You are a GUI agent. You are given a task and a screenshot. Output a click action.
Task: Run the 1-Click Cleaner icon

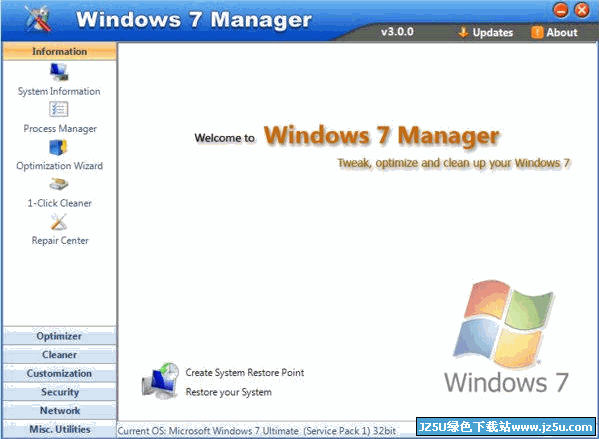[x=59, y=184]
